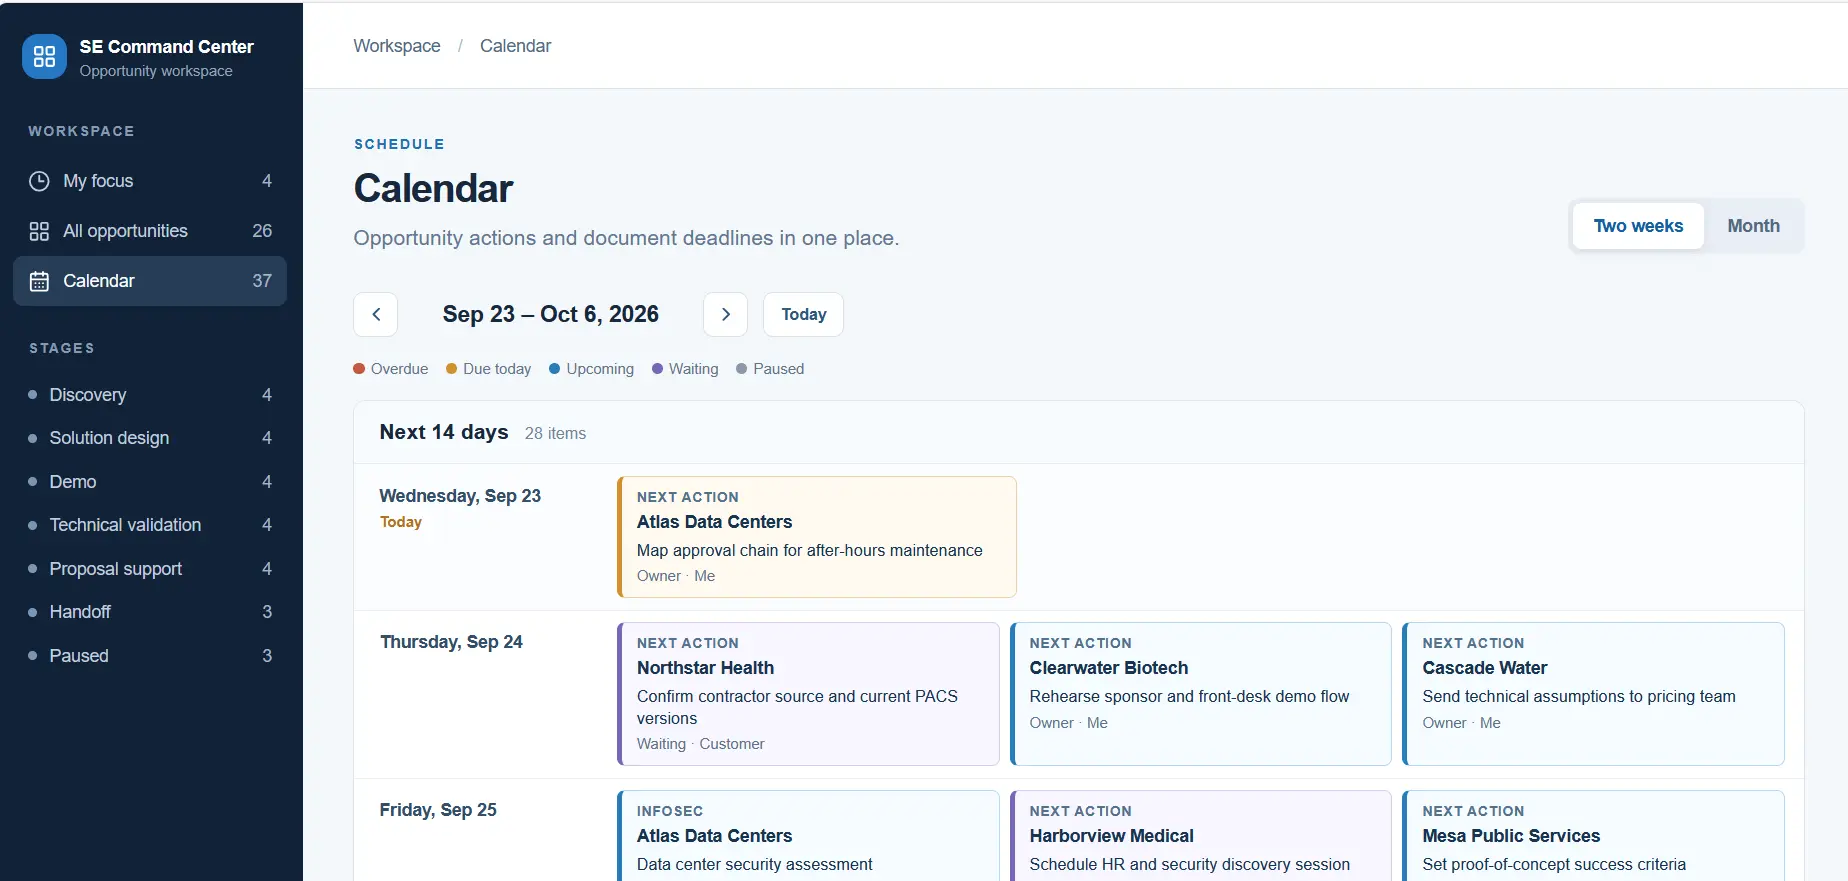
Task: Click the SE Command Center logo icon
Action: click(x=44, y=57)
